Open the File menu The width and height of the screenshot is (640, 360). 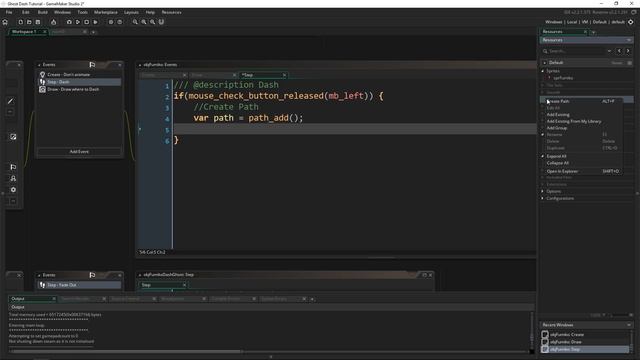point(9,12)
